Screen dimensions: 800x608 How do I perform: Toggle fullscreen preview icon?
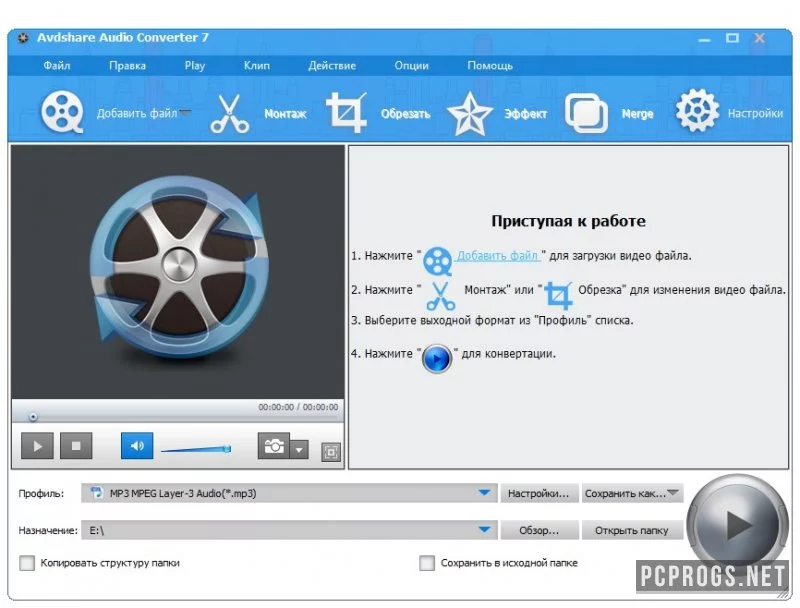(x=331, y=452)
